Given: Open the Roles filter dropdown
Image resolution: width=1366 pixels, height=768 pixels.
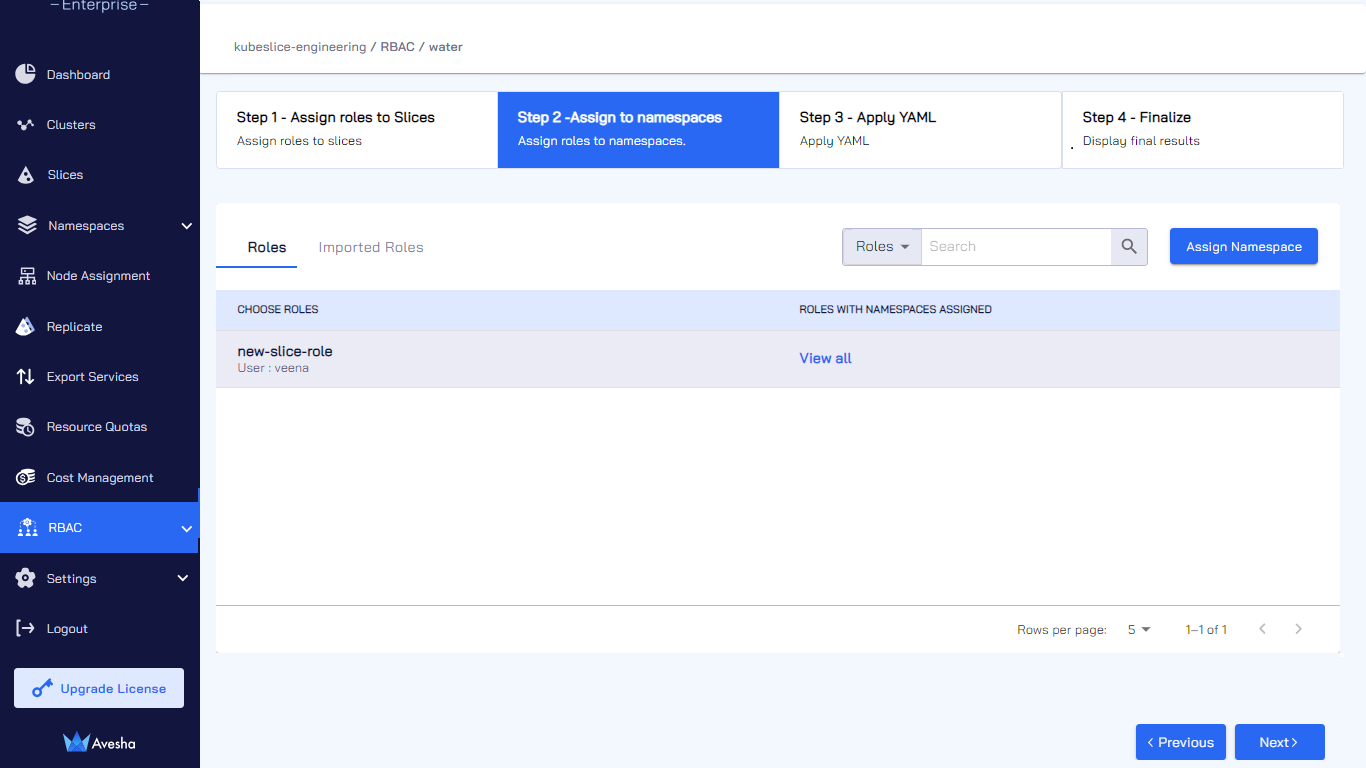Looking at the screenshot, I should click(882, 247).
